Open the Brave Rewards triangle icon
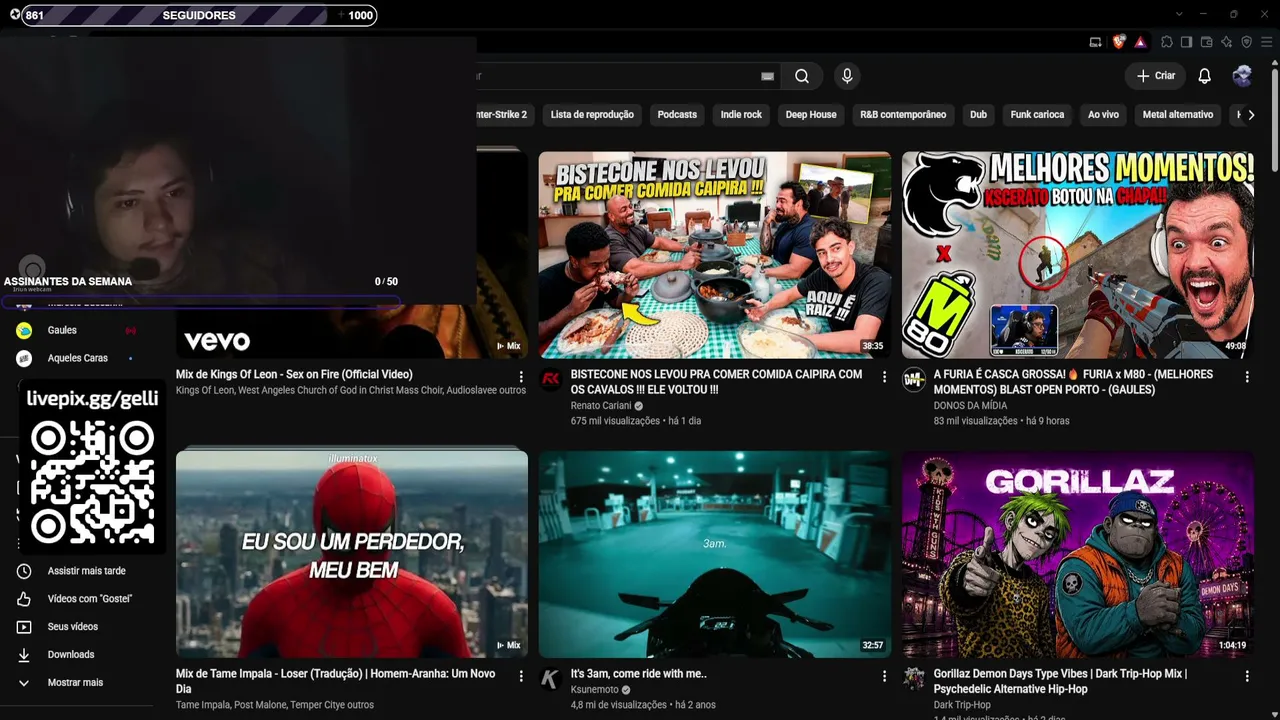1280x720 pixels. coord(1140,42)
